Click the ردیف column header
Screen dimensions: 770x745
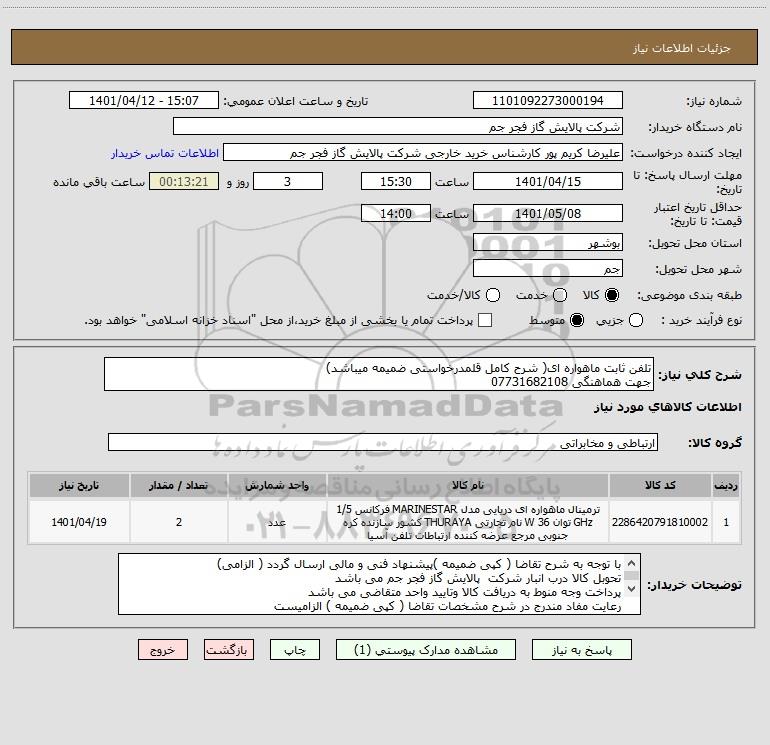coord(726,485)
